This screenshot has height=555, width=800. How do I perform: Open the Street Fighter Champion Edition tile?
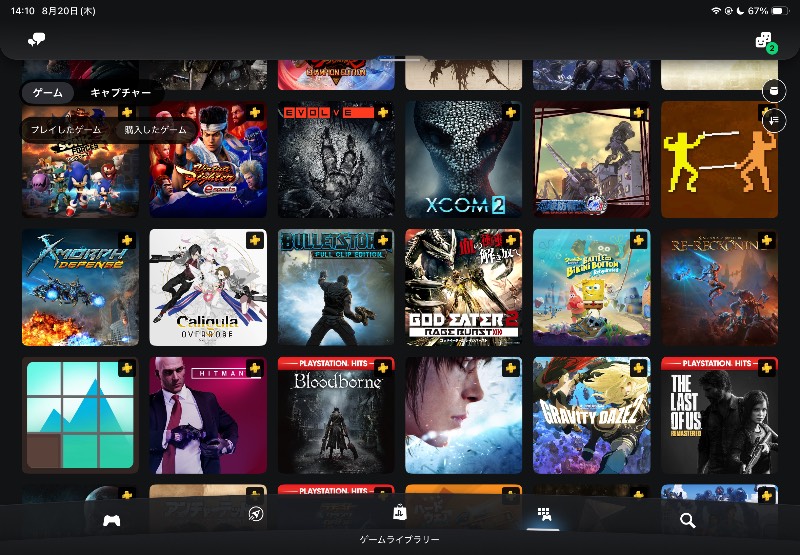(336, 74)
